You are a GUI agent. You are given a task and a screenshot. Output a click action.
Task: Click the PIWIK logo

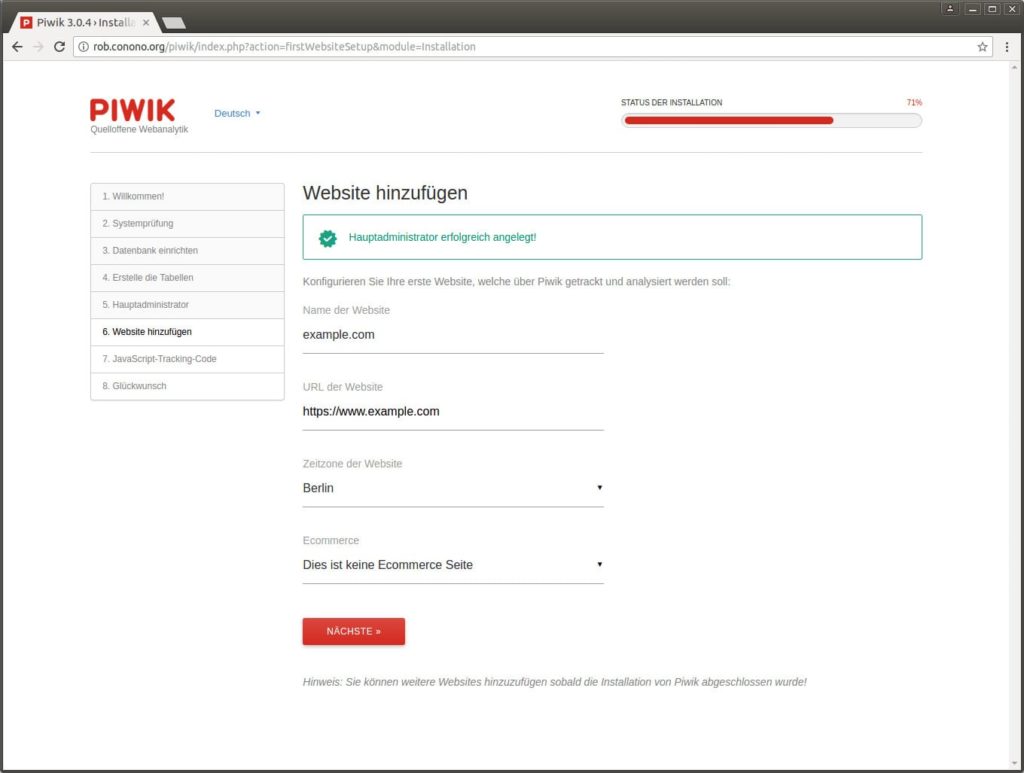tap(133, 110)
